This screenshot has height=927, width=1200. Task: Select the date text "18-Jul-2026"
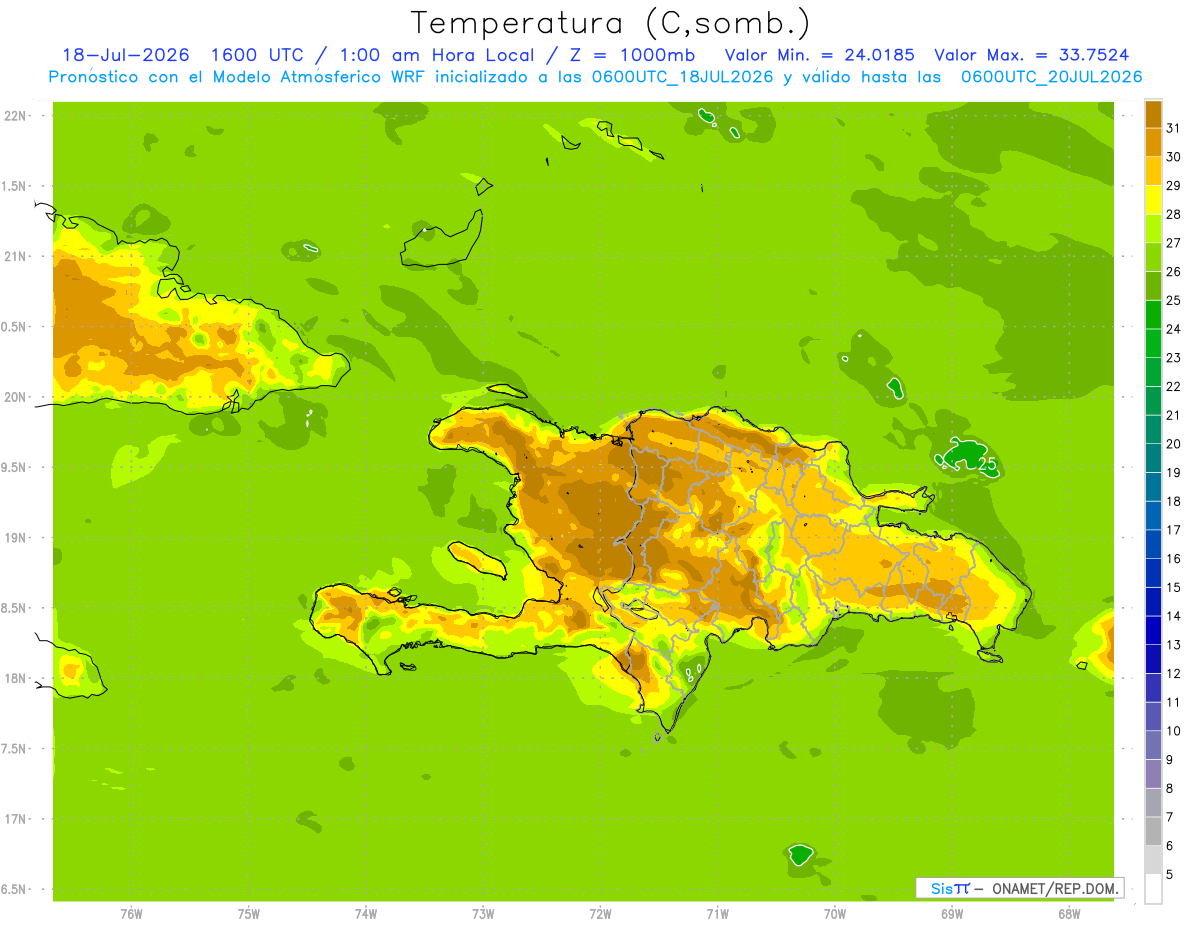tap(126, 55)
